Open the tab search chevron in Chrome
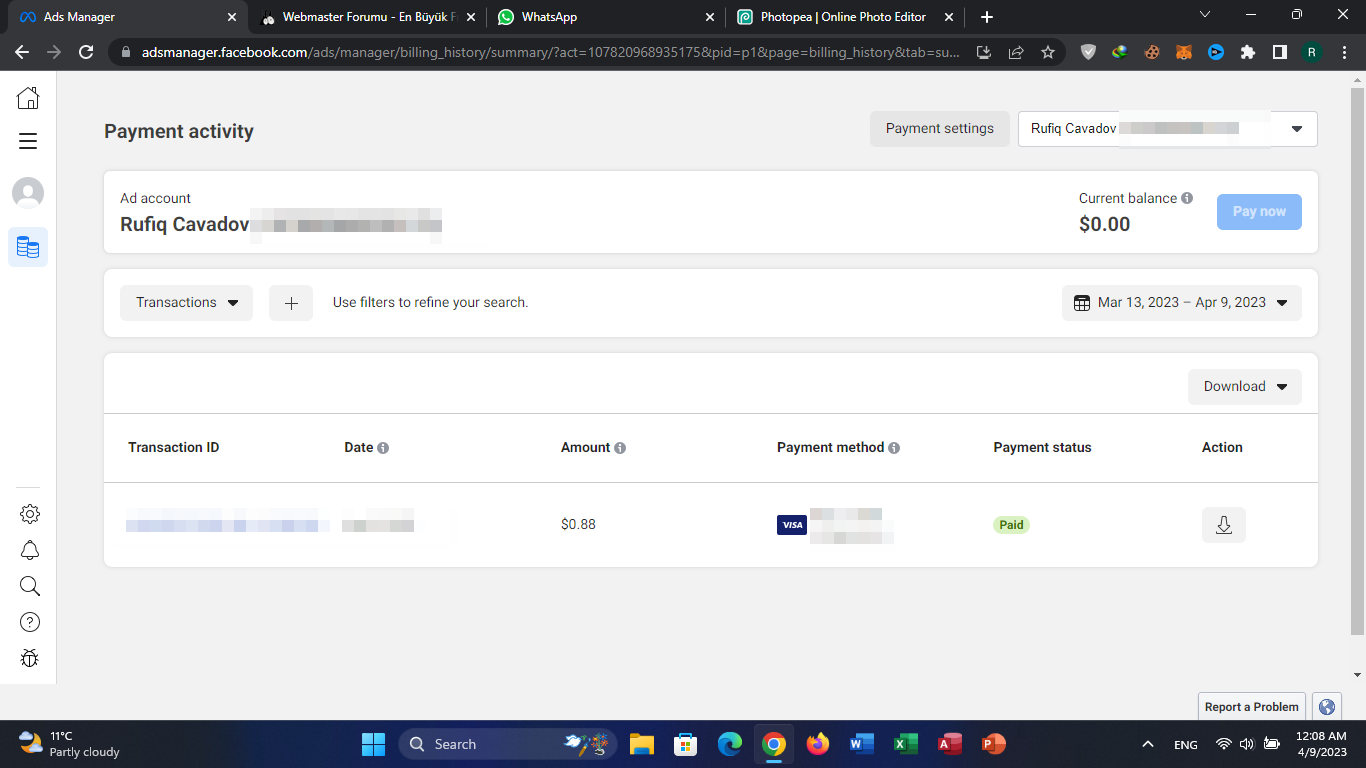This screenshot has height=768, width=1366. click(1205, 15)
